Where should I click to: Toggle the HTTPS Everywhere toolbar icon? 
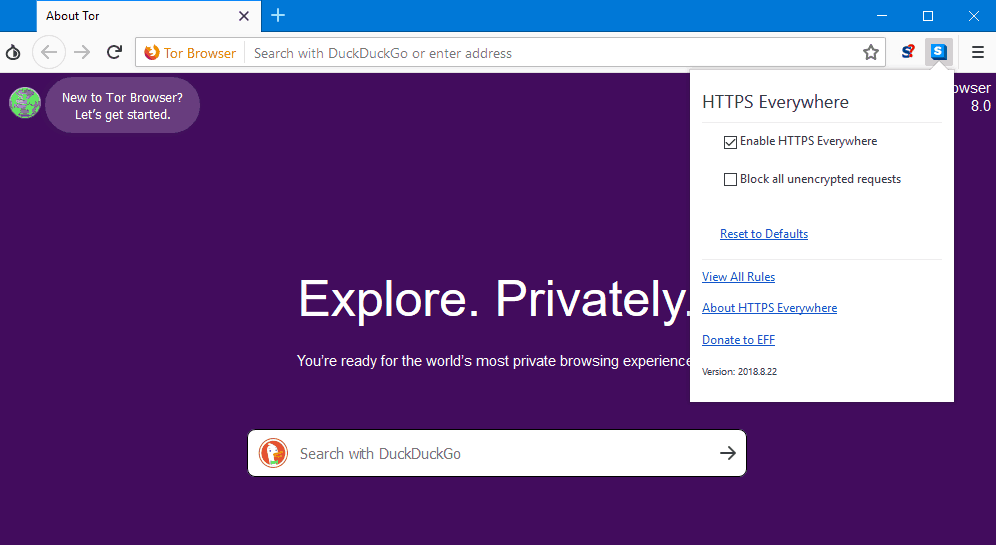[939, 52]
